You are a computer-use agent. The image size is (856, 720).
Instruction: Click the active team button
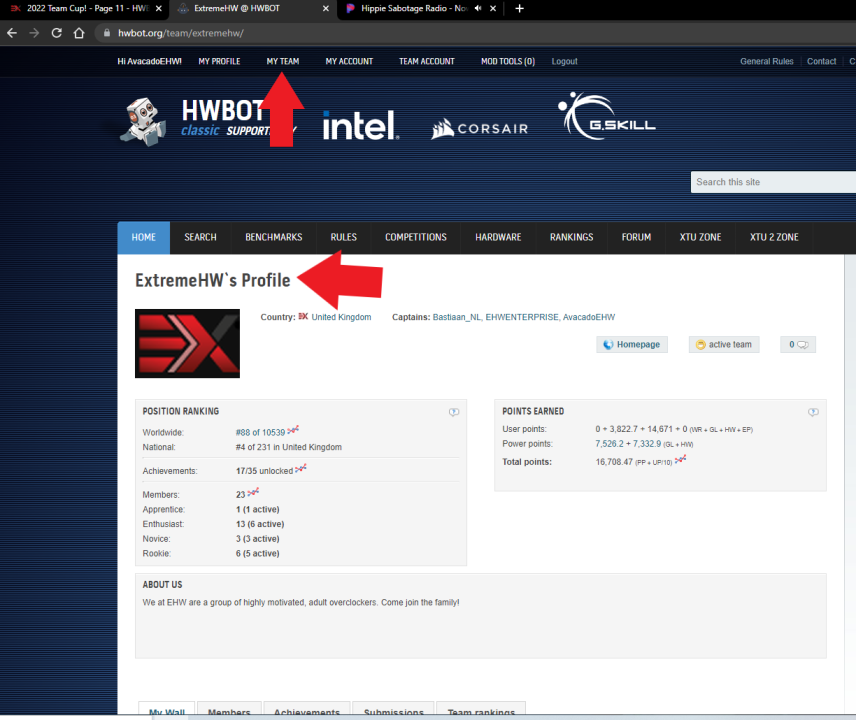[723, 344]
